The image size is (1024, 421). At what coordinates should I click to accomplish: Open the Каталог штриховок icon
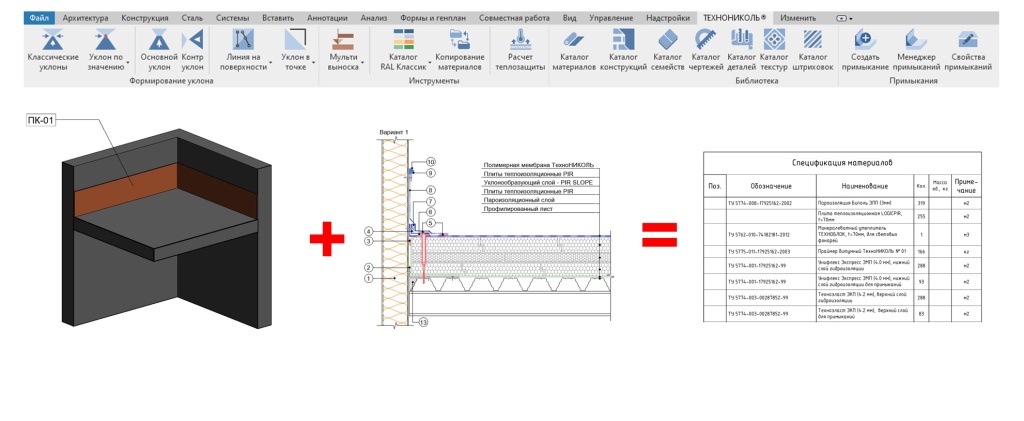tap(814, 41)
